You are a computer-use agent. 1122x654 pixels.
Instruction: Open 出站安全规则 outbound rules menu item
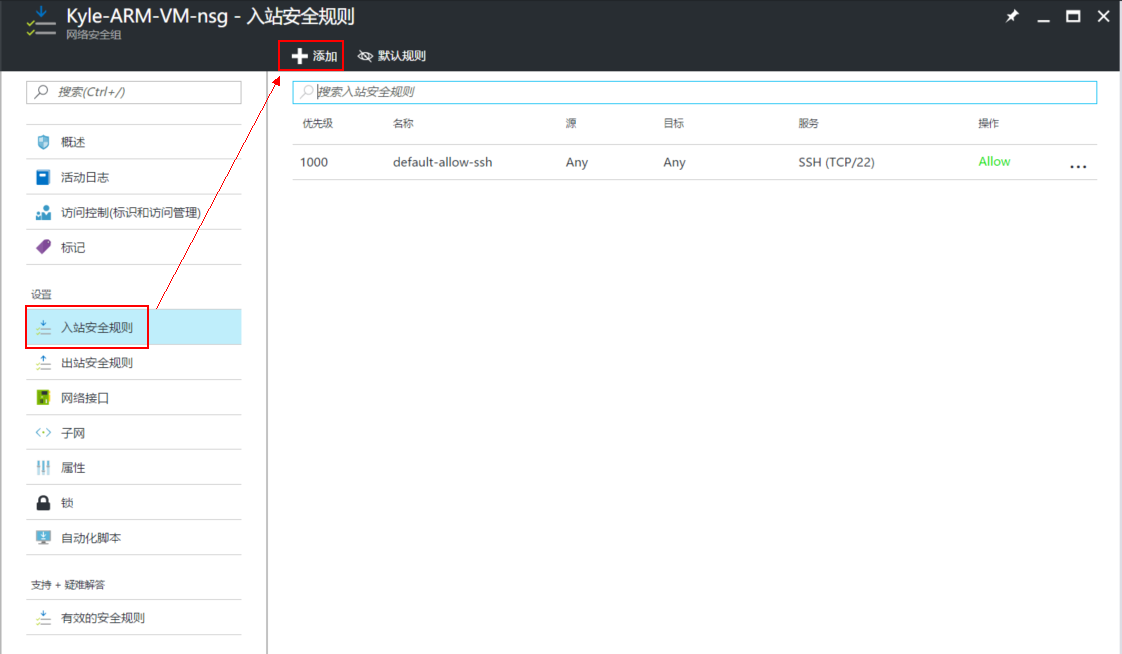tap(96, 363)
